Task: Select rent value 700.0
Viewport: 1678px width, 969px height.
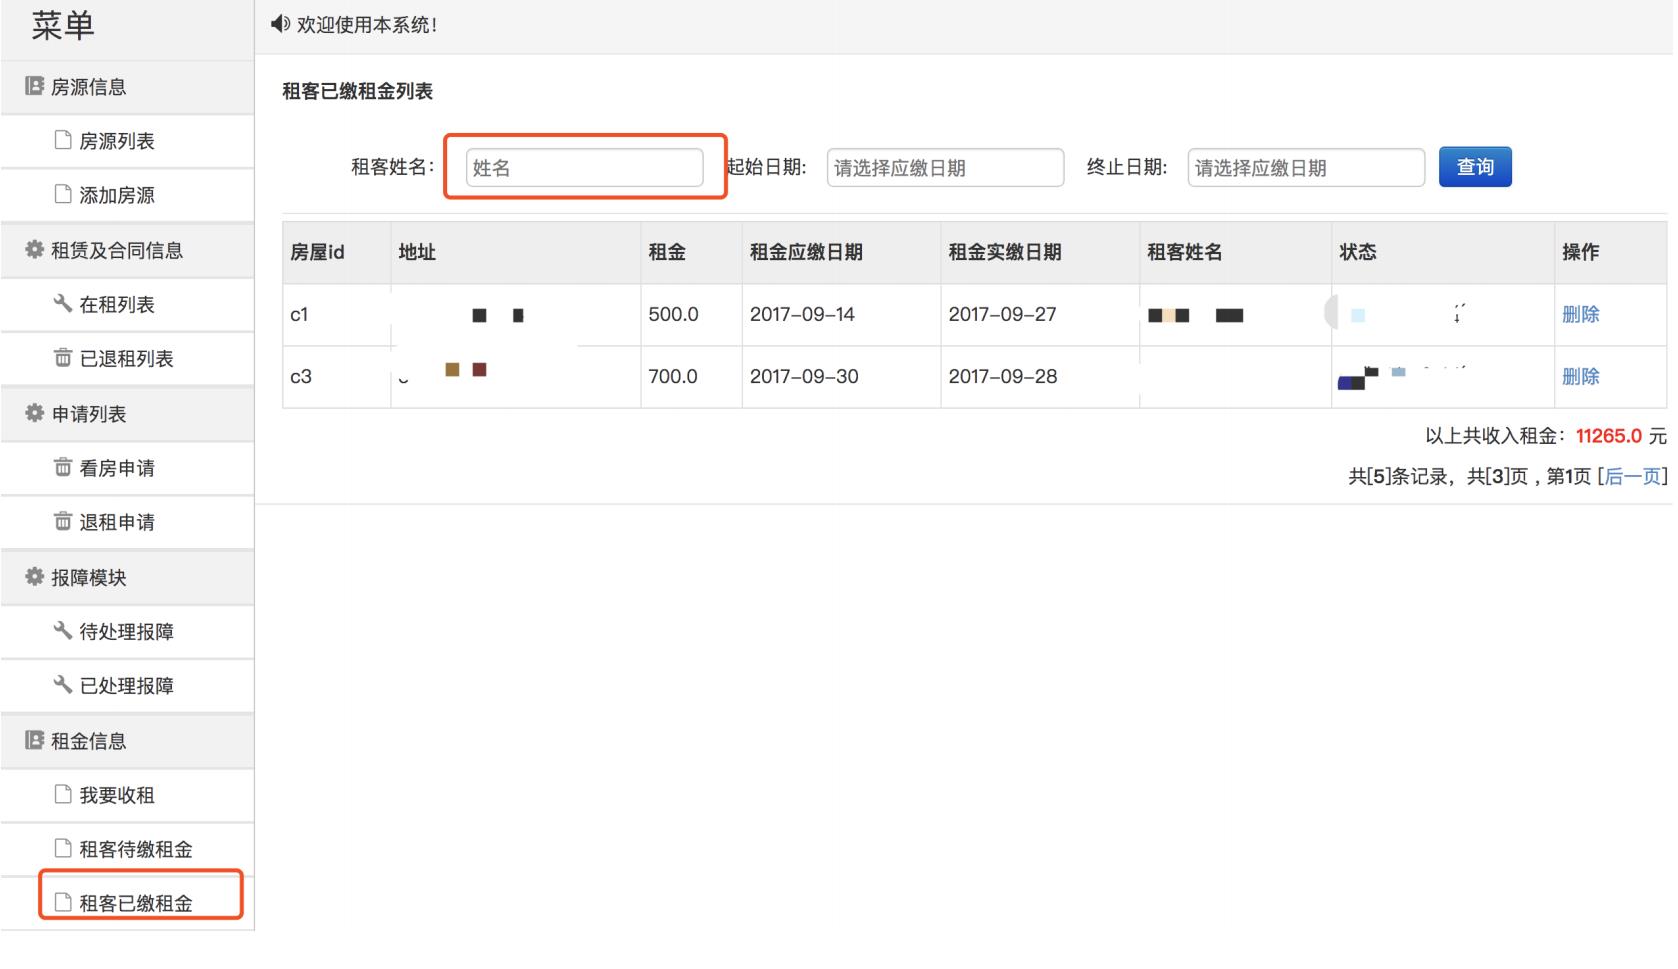Action: 673,376
